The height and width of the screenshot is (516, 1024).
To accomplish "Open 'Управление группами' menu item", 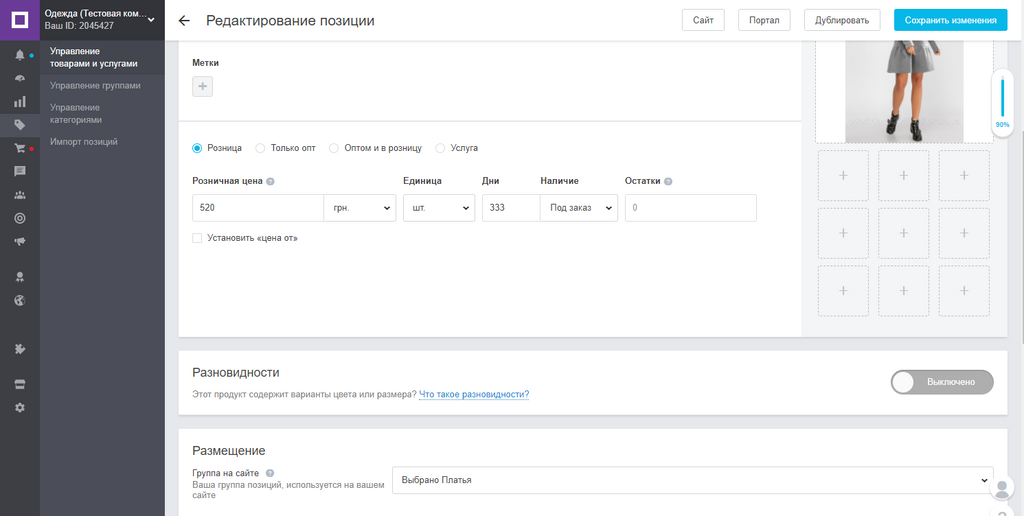I will click(95, 86).
